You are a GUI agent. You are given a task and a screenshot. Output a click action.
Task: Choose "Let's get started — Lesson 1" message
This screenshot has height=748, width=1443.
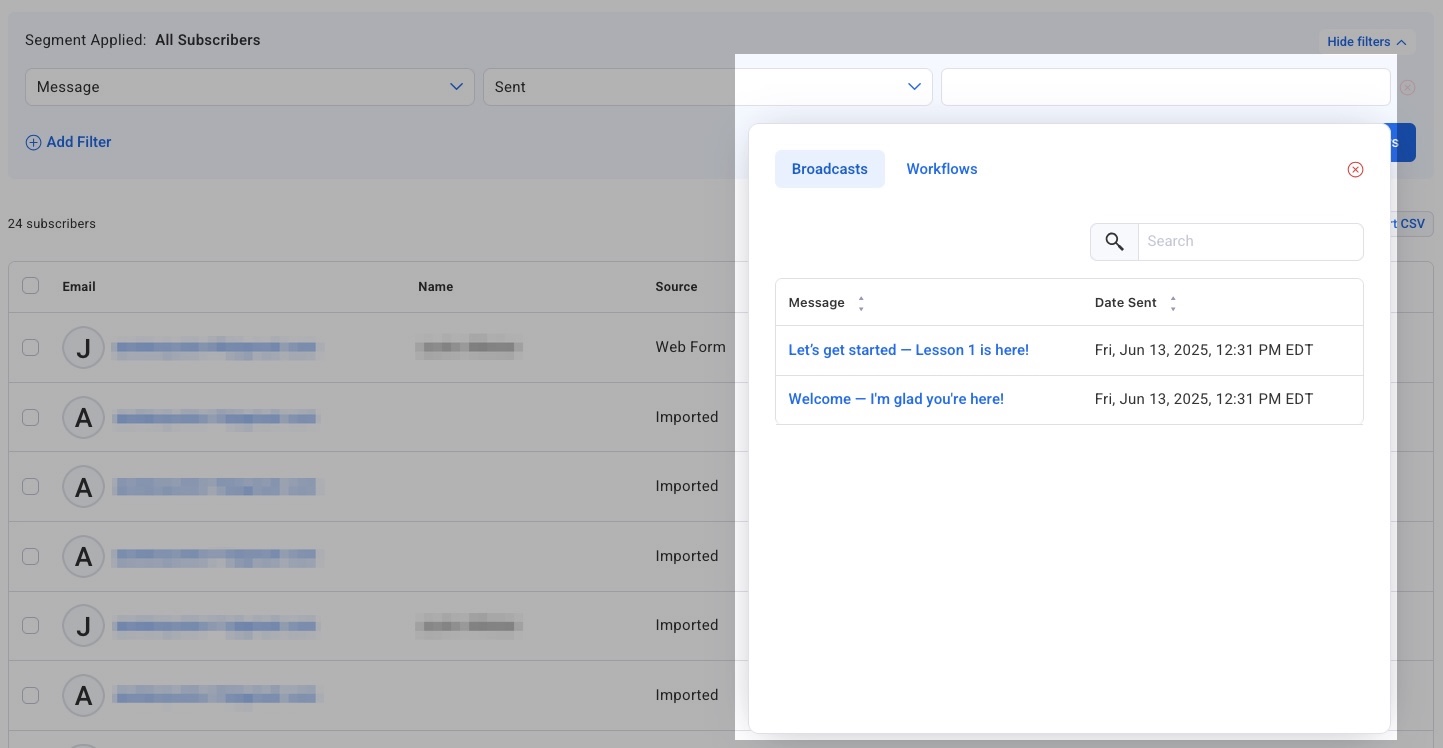pos(908,350)
